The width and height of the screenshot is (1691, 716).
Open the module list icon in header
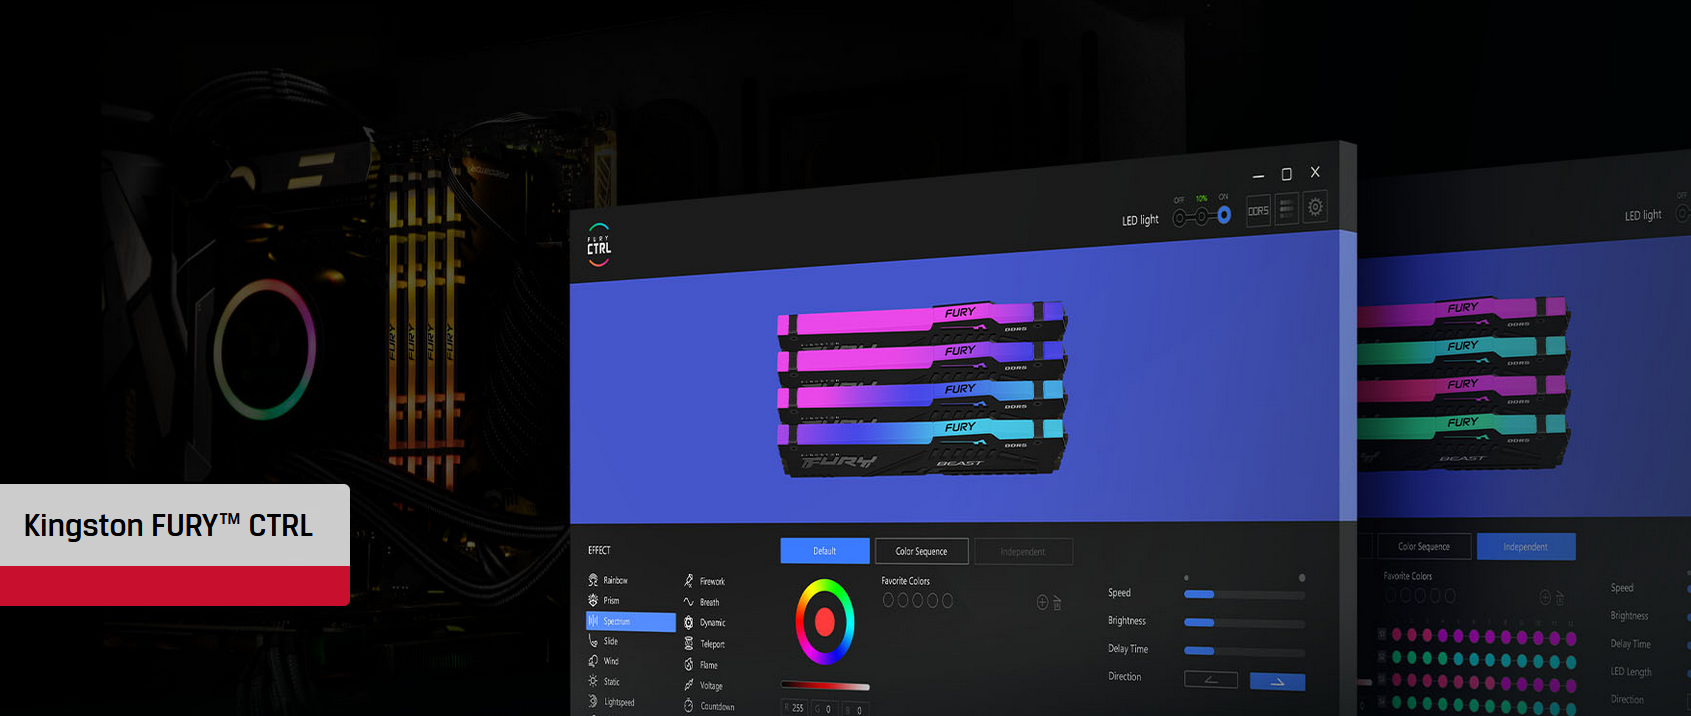click(x=1287, y=208)
